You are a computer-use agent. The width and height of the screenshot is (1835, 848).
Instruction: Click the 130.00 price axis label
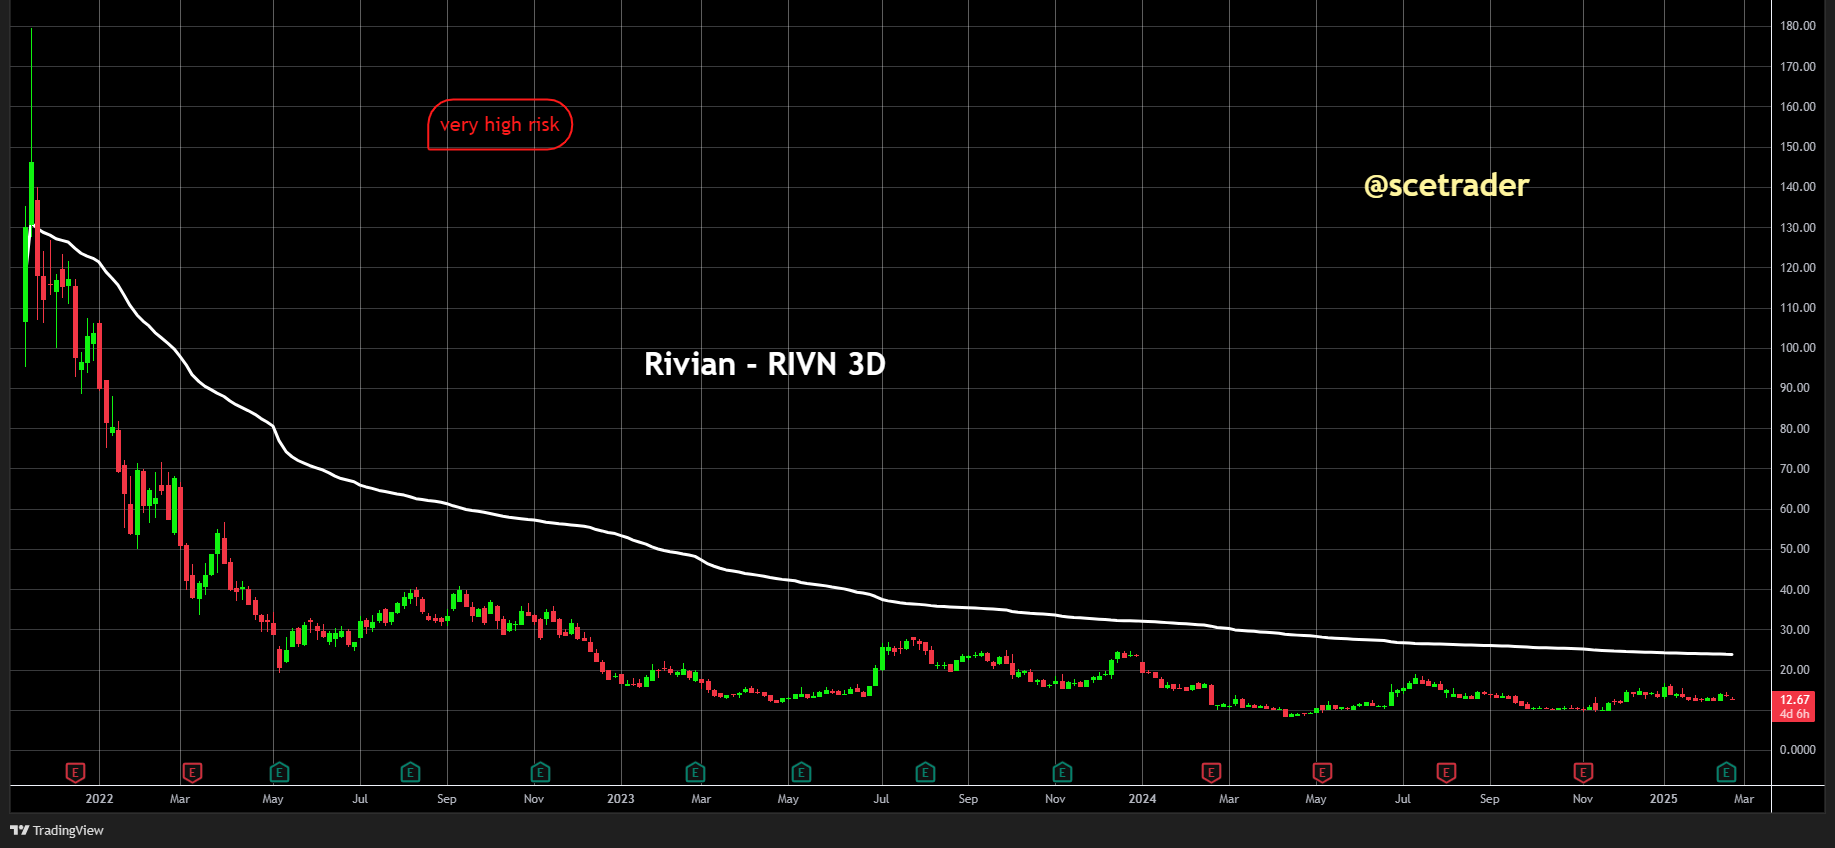1798,228
